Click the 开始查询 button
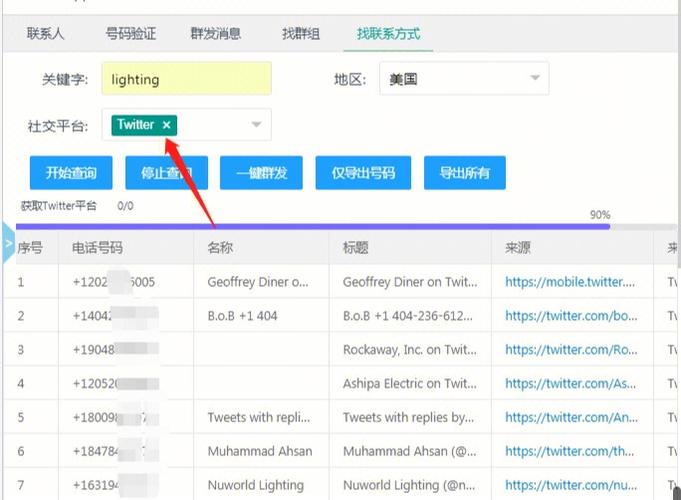This screenshot has height=500, width=681. 71,173
